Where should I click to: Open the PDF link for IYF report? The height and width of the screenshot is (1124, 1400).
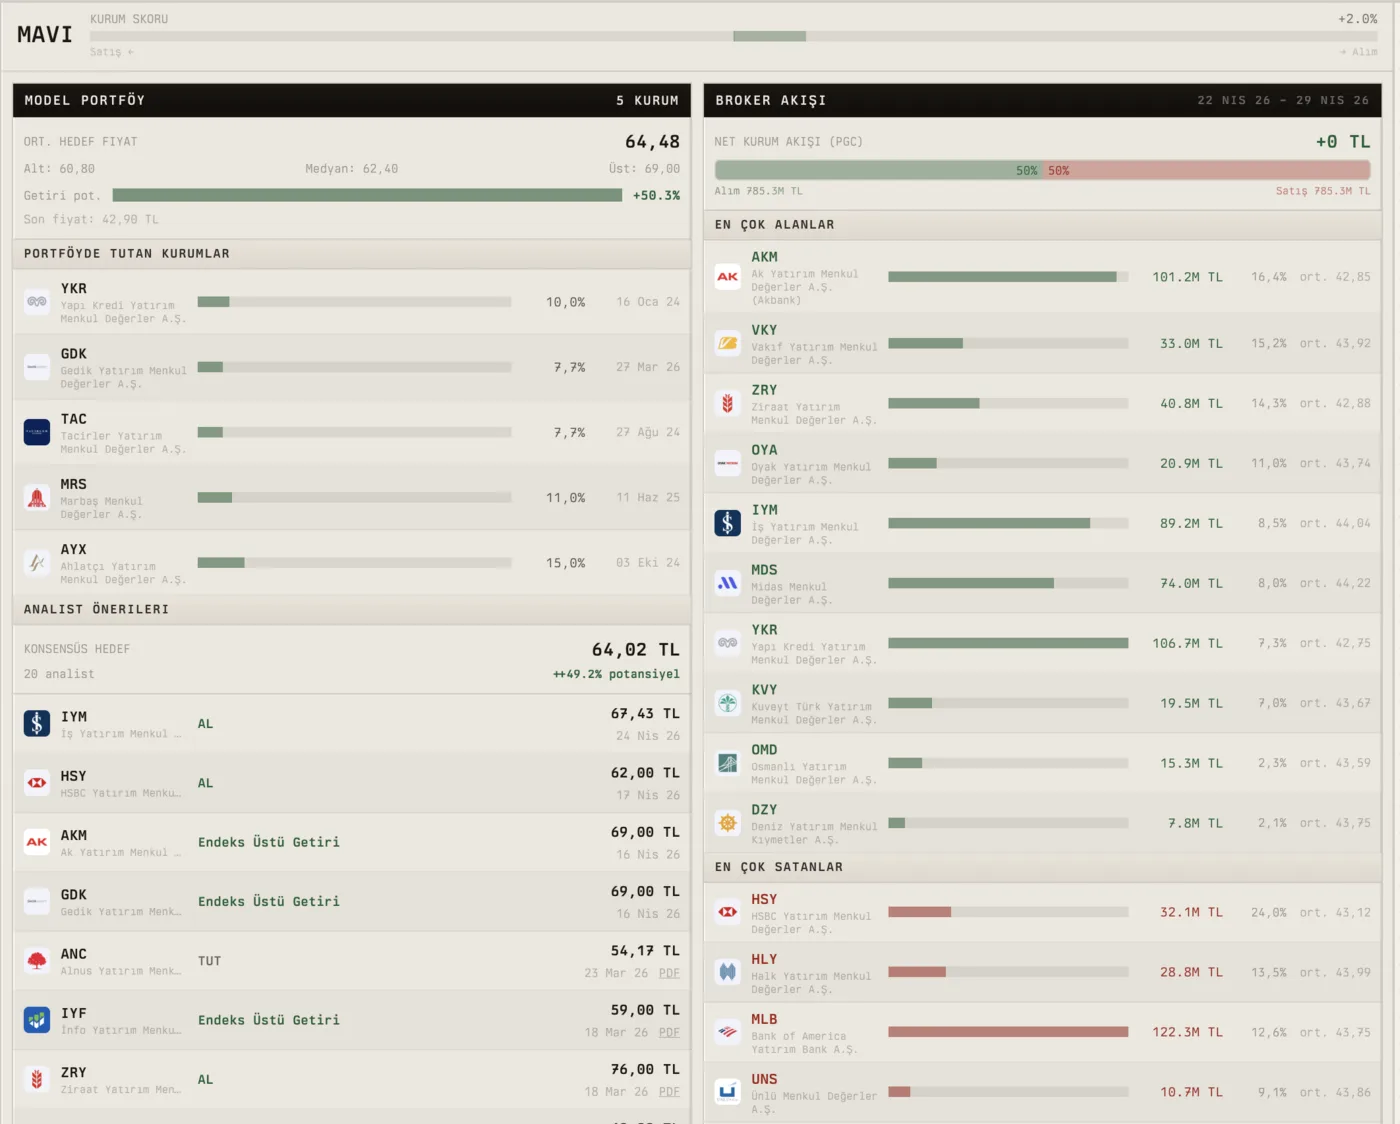[669, 1032]
